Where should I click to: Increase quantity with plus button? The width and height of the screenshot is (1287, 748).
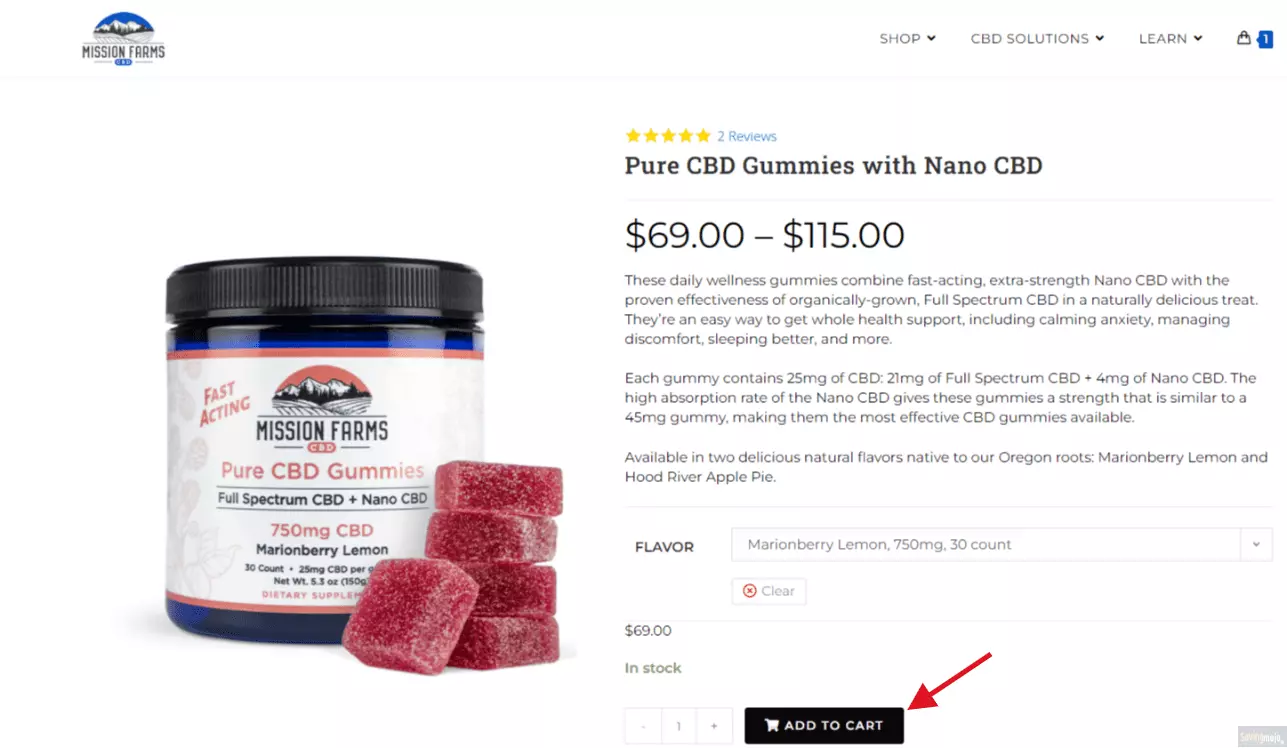tap(714, 726)
